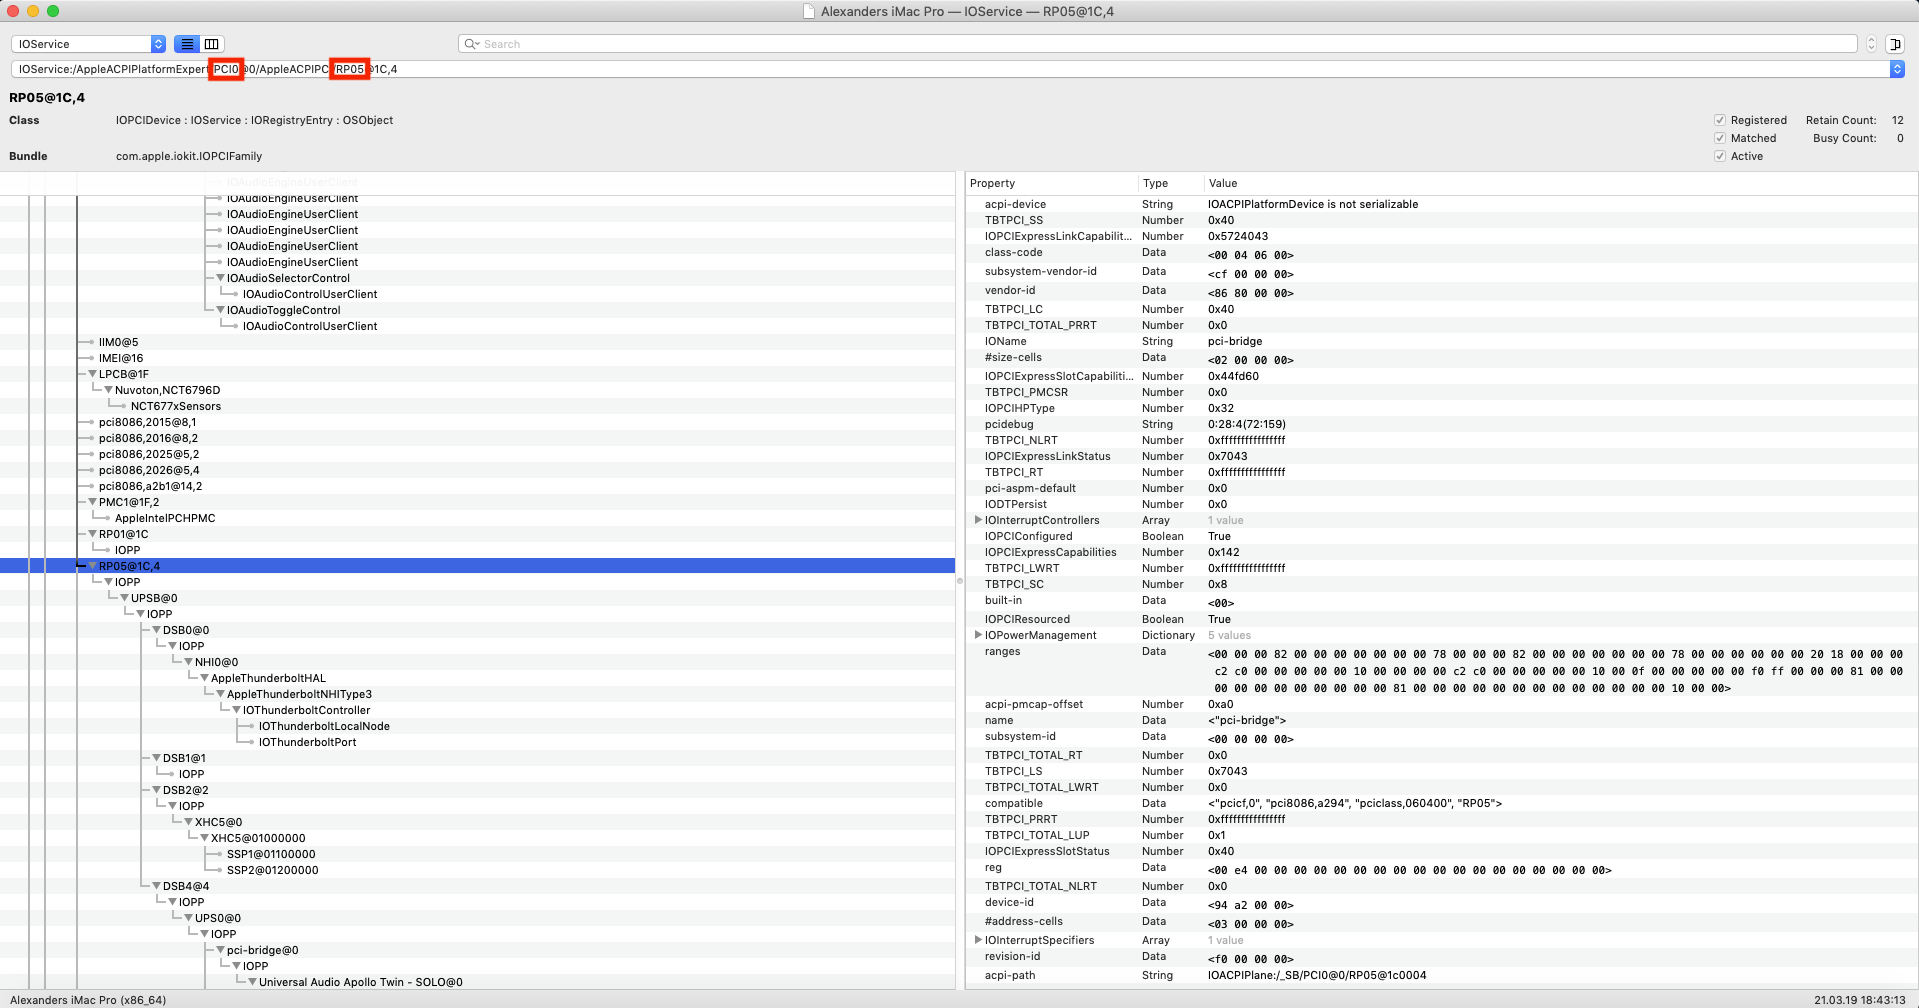This screenshot has width=1919, height=1008.
Task: Sort by the Value column header
Action: (1560, 183)
